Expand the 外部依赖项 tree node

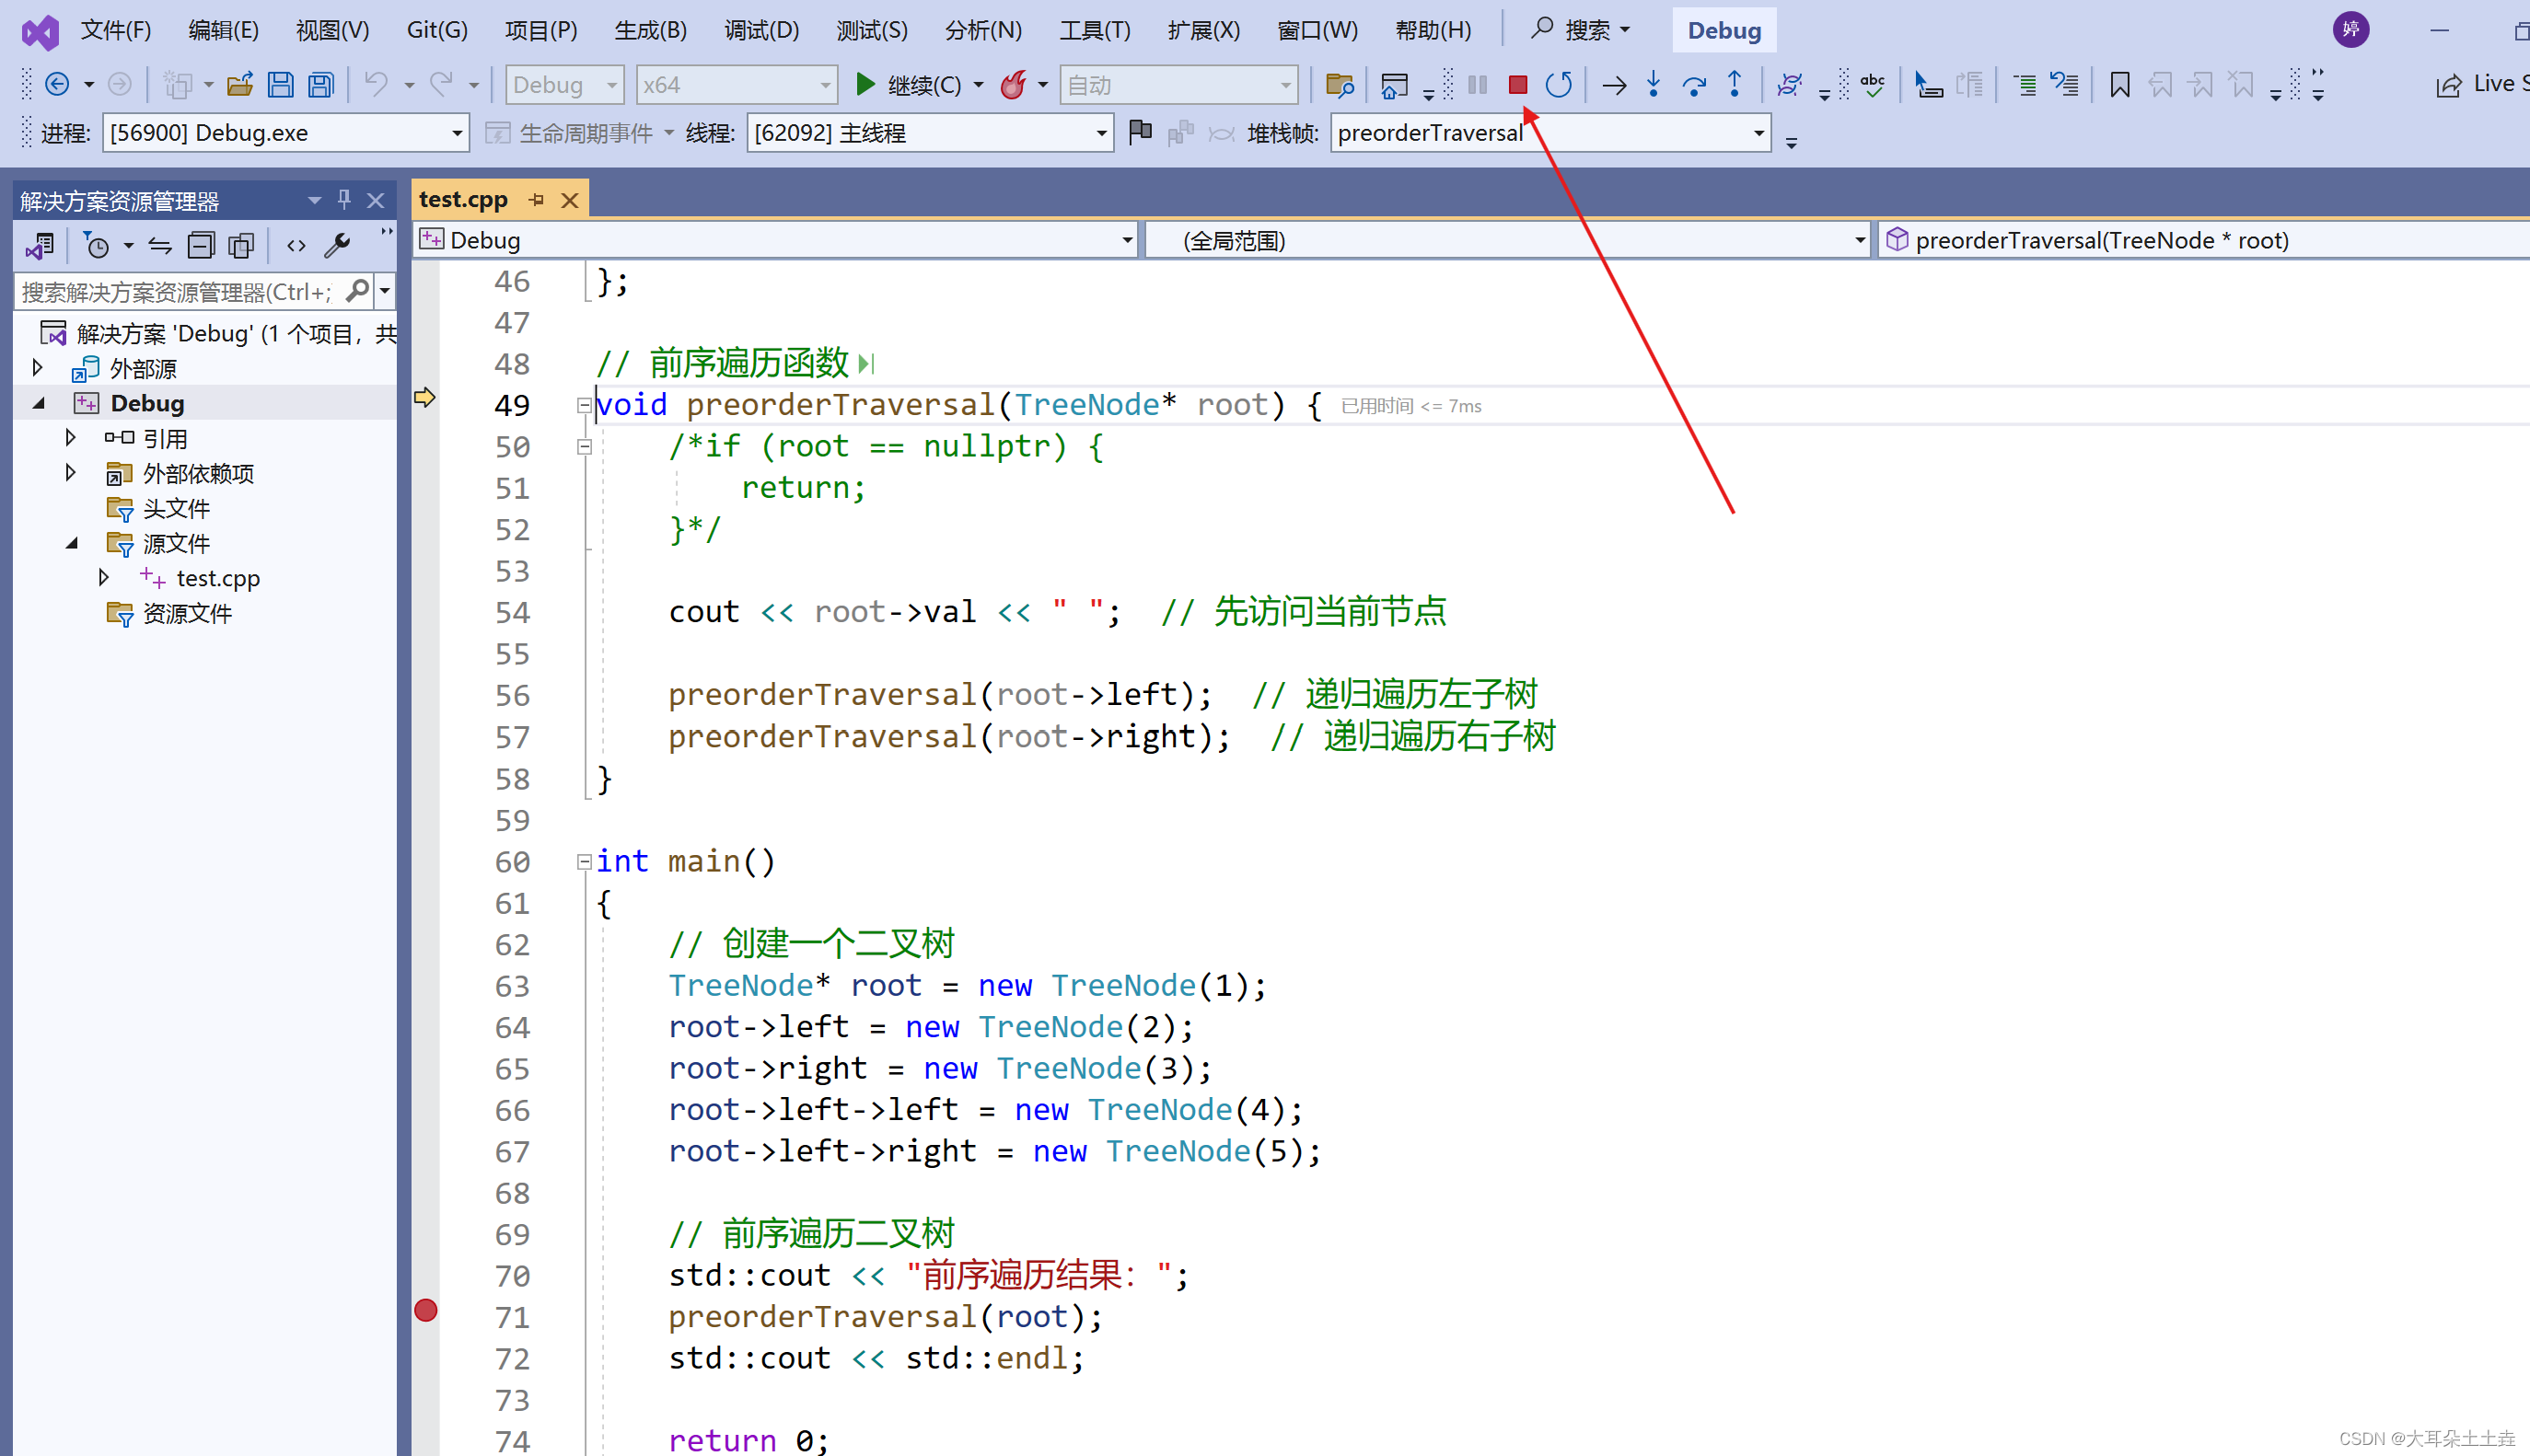click(70, 472)
